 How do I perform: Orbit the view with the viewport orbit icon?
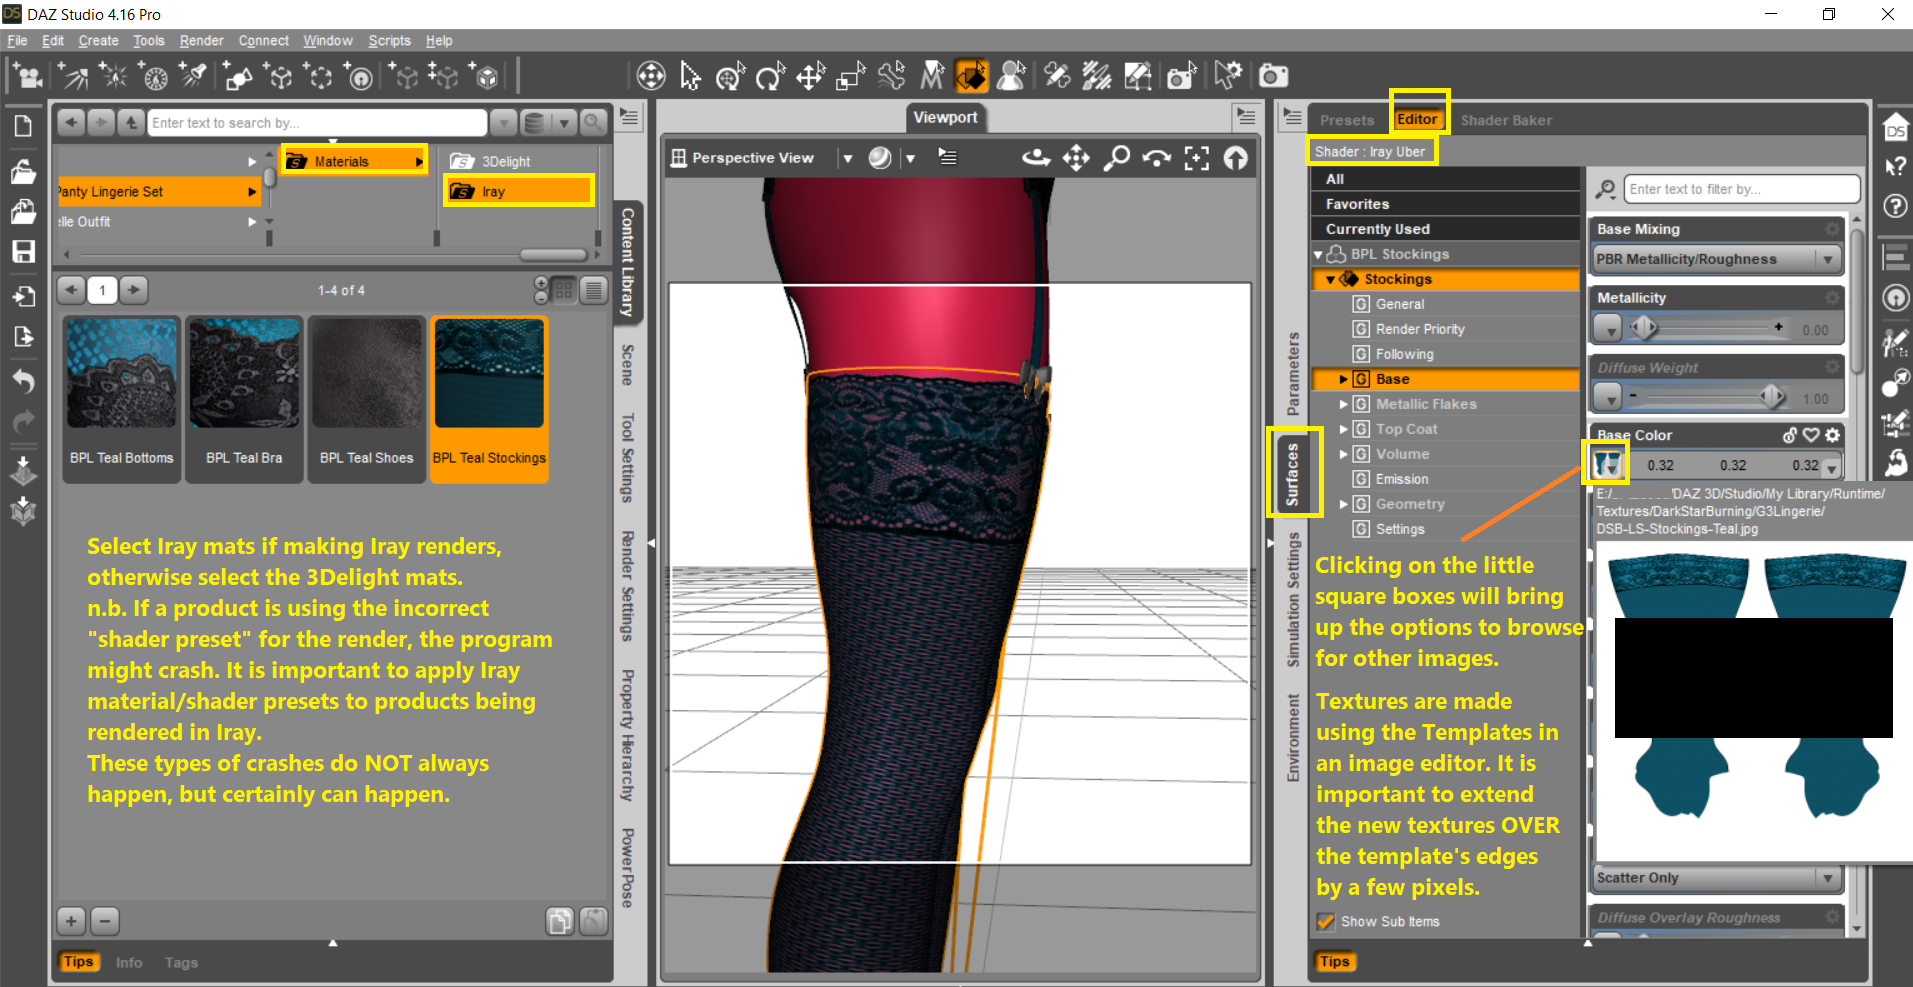(1036, 158)
